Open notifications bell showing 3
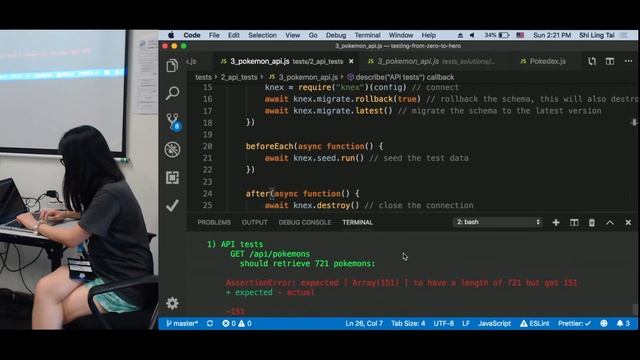Viewport: 640px width, 360px height. (x=623, y=323)
